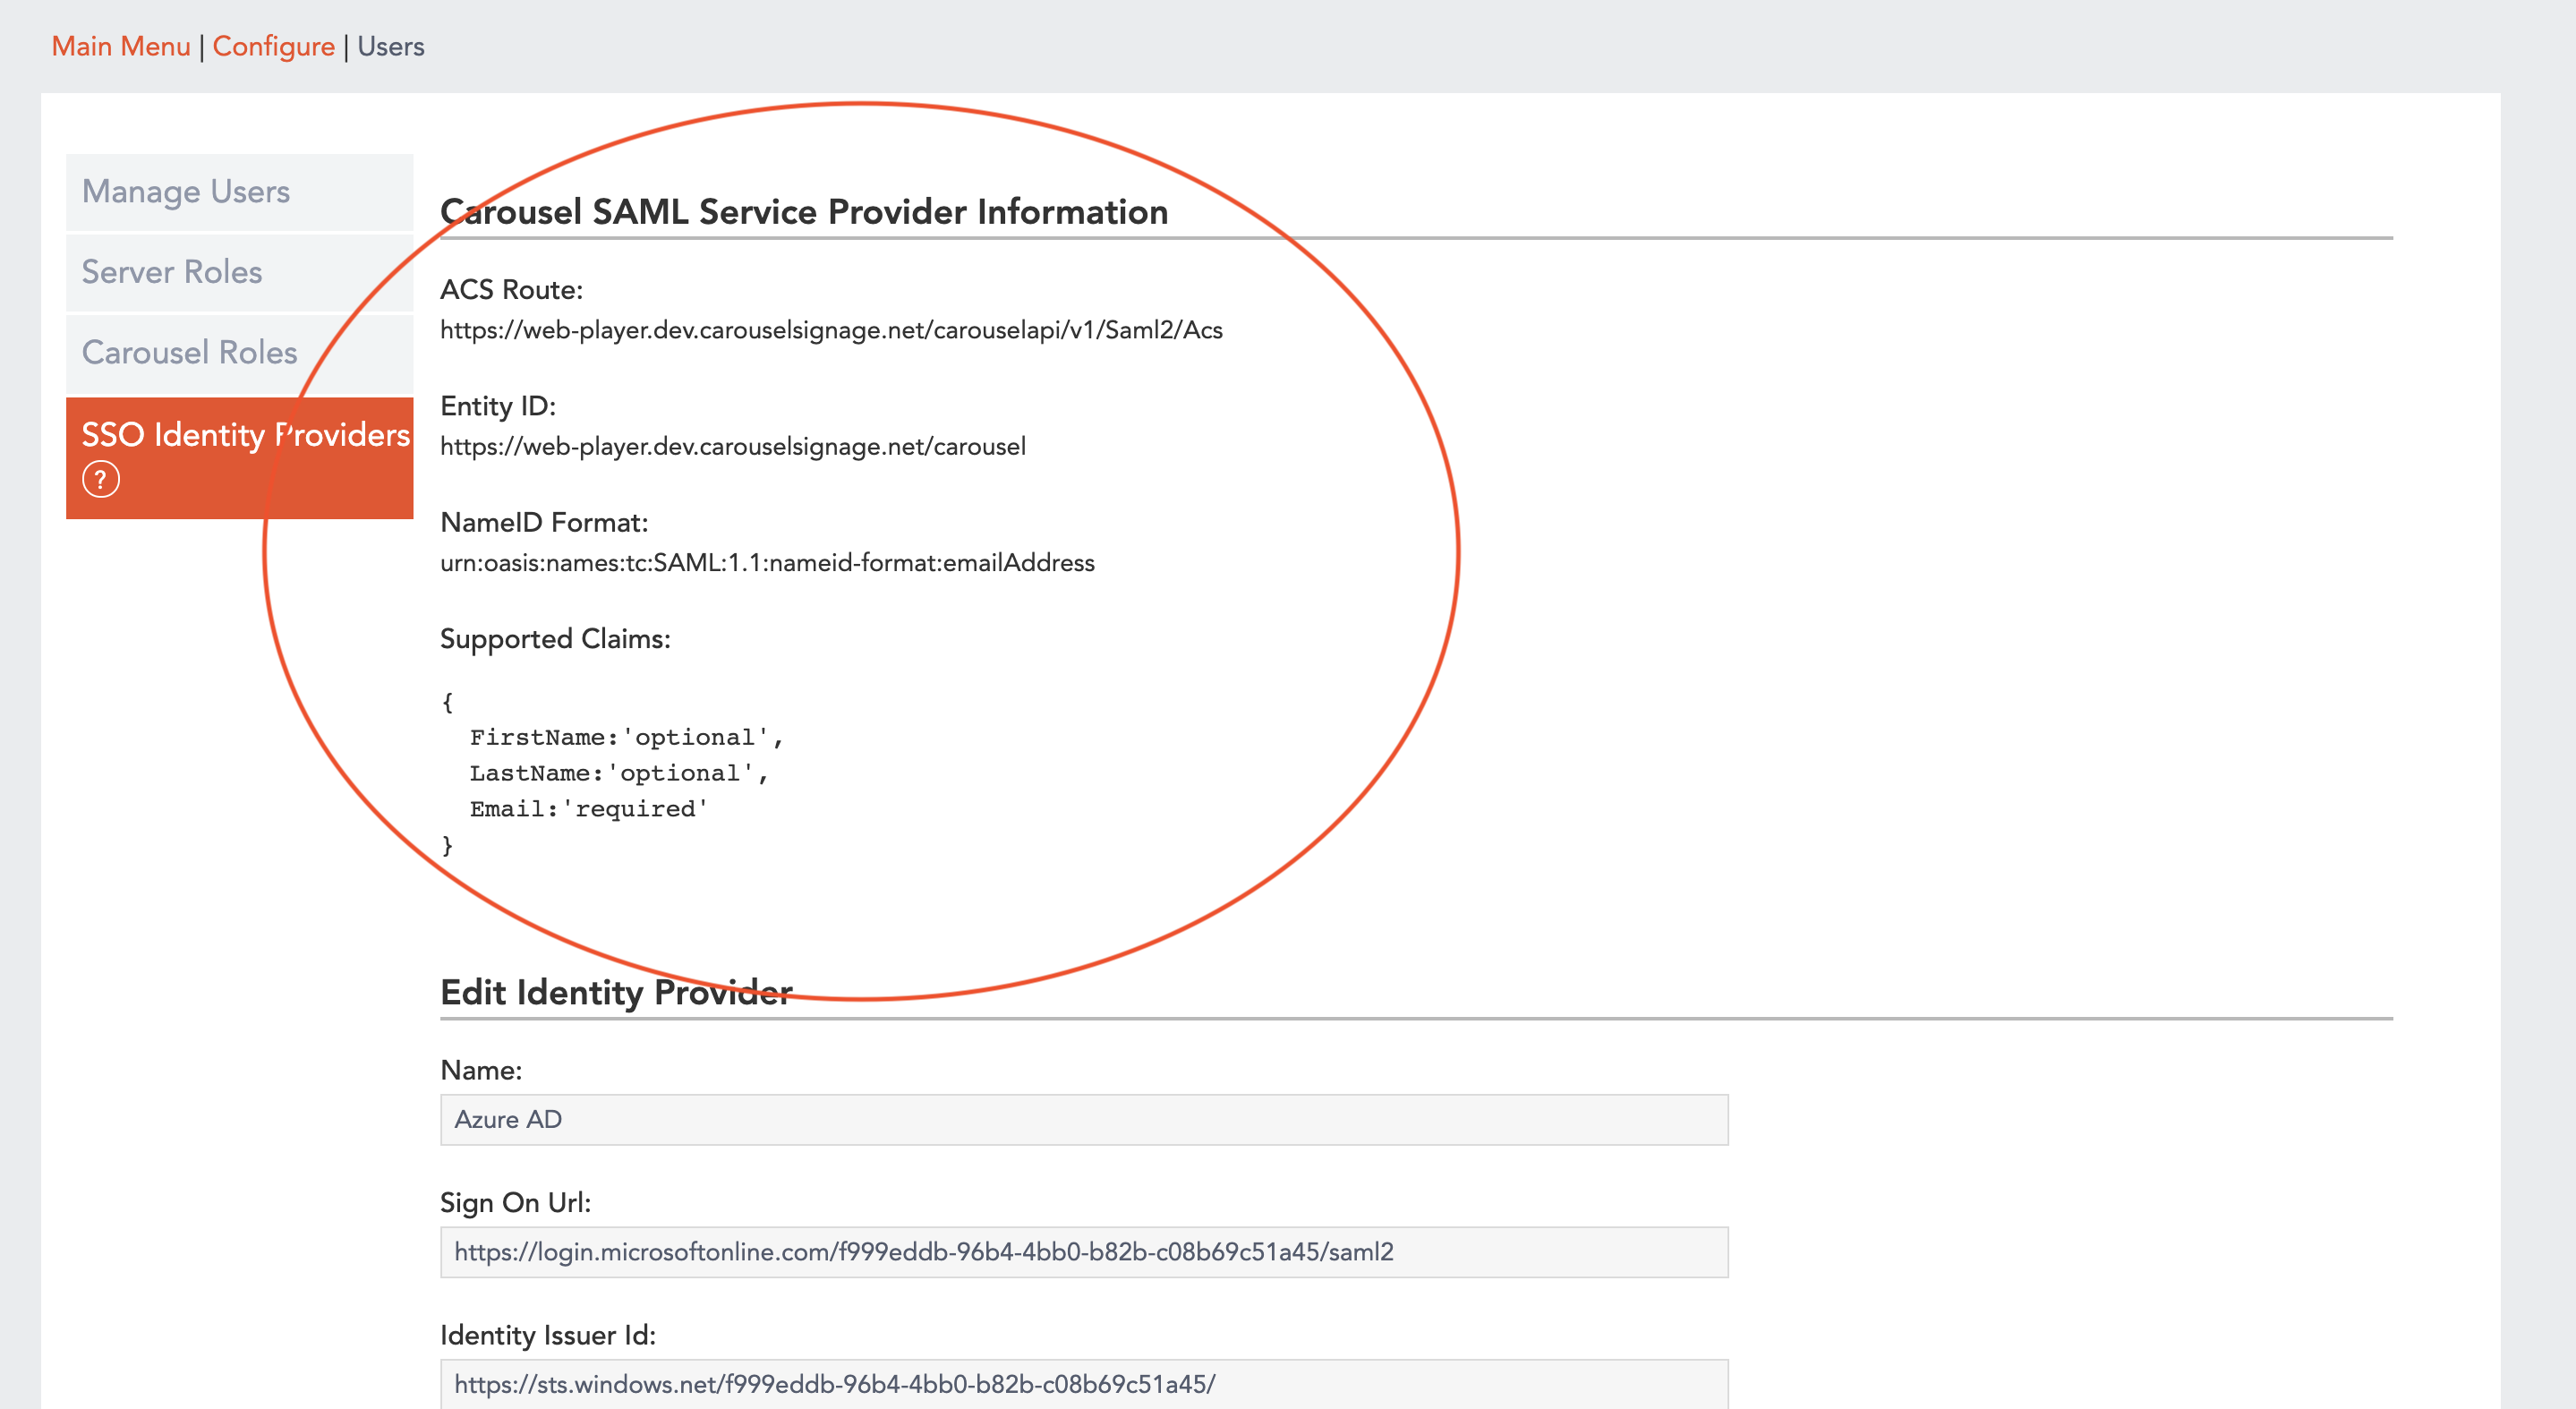Switch to the Manage Users tab
This screenshot has width=2576, height=1409.
coord(187,191)
